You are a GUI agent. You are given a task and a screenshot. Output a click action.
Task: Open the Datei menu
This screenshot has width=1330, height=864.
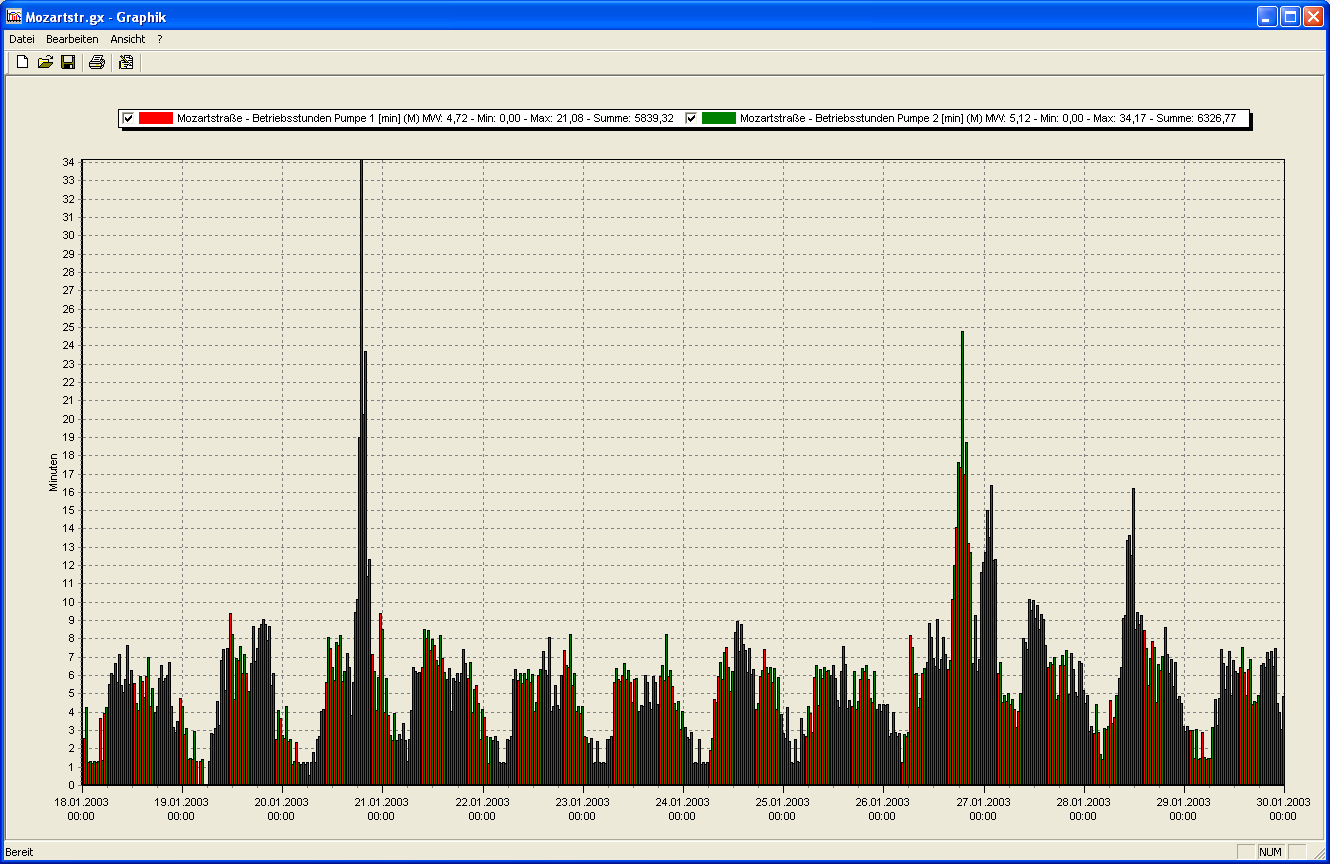22,39
